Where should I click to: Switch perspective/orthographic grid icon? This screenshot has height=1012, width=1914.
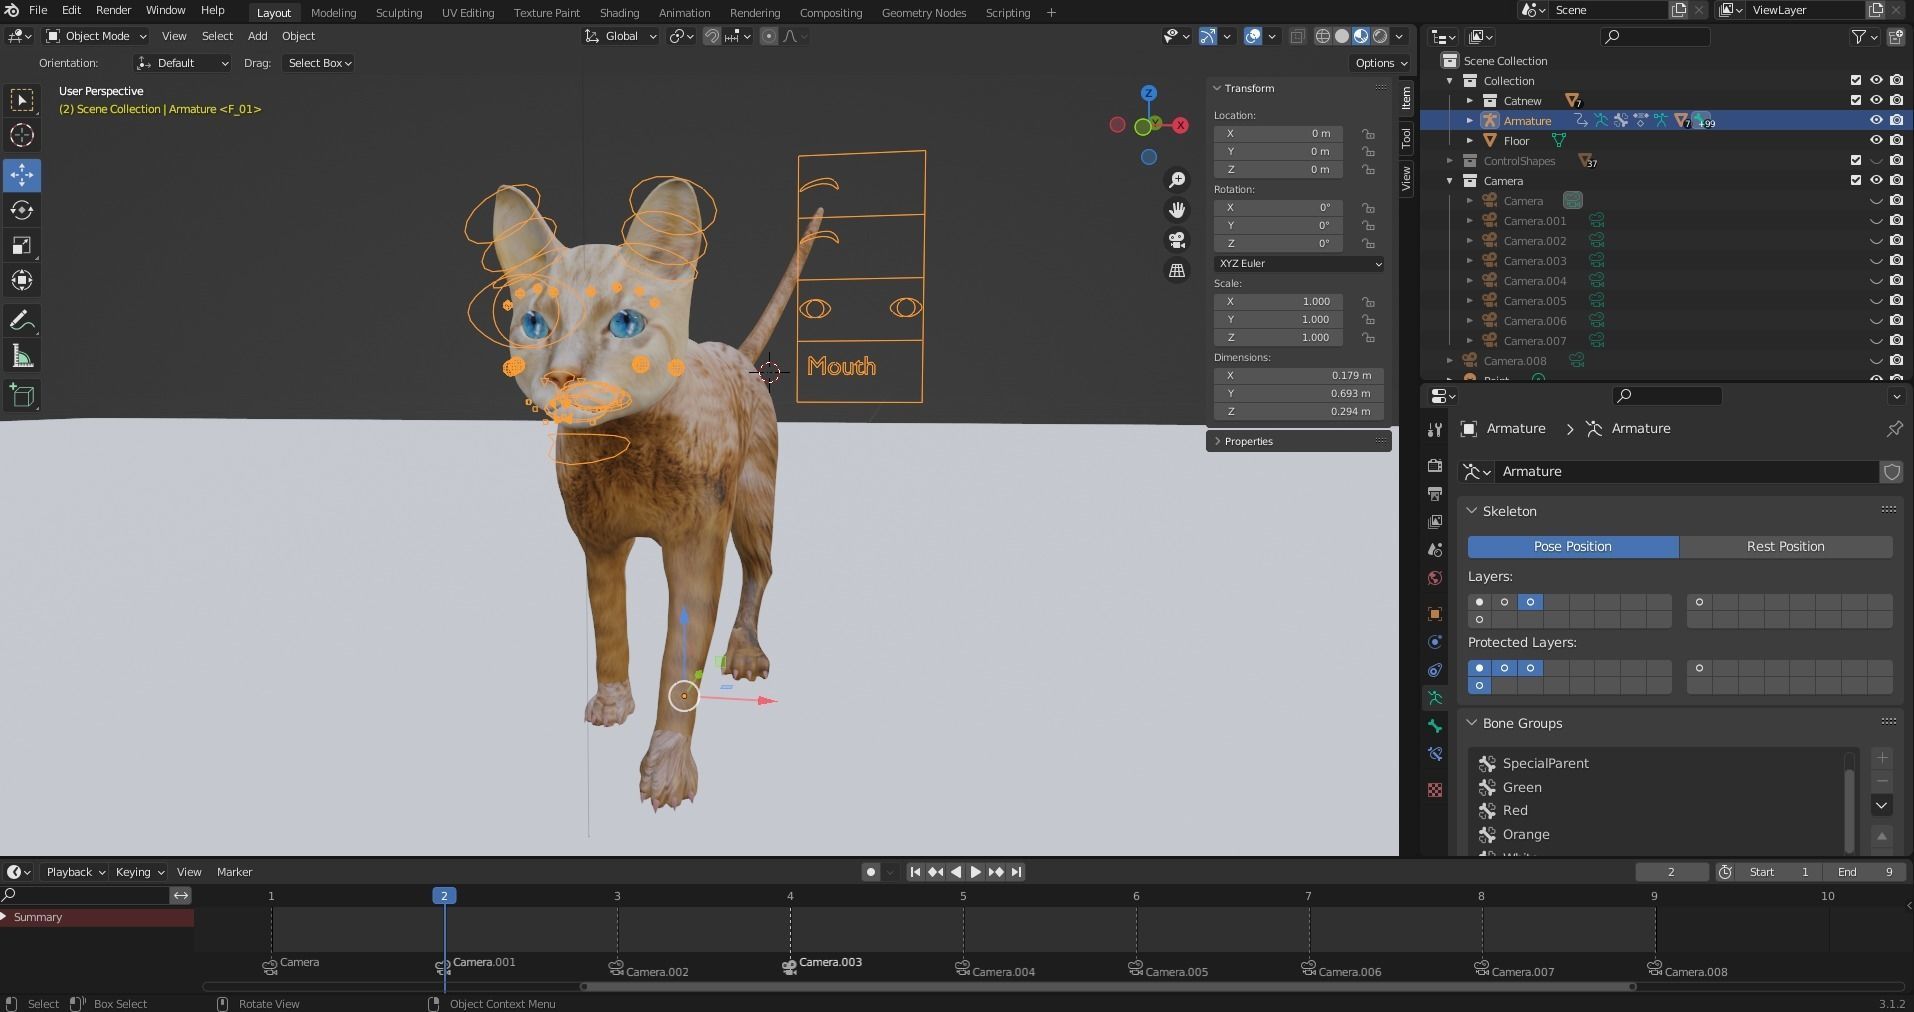point(1177,271)
